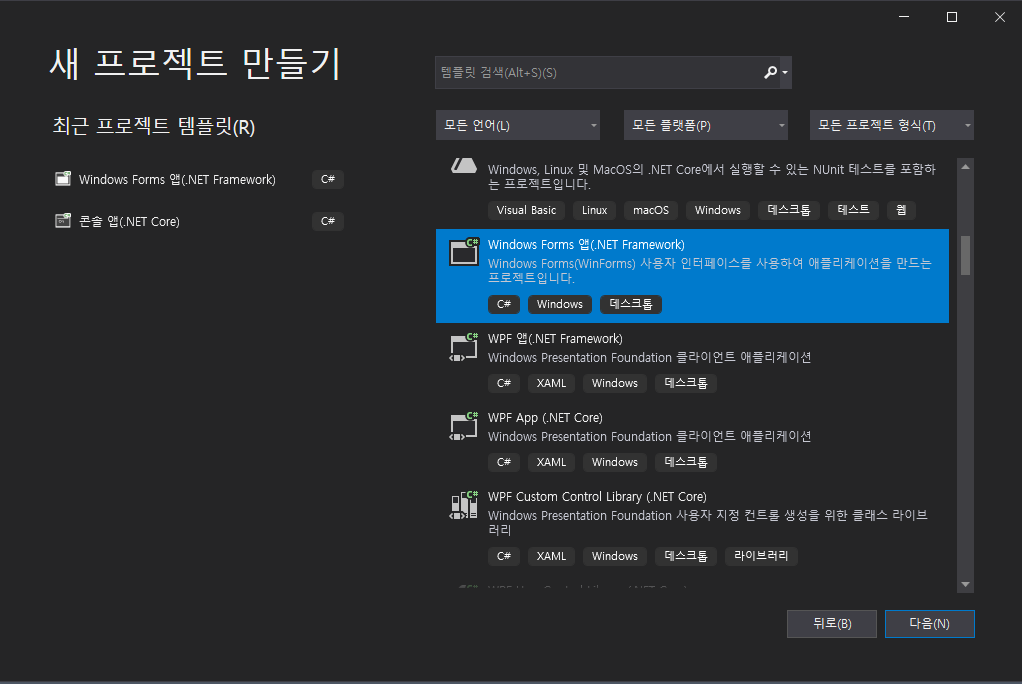Click the template list scrollbar thumb
This screenshot has height=684, width=1022.
pyautogui.click(x=965, y=256)
